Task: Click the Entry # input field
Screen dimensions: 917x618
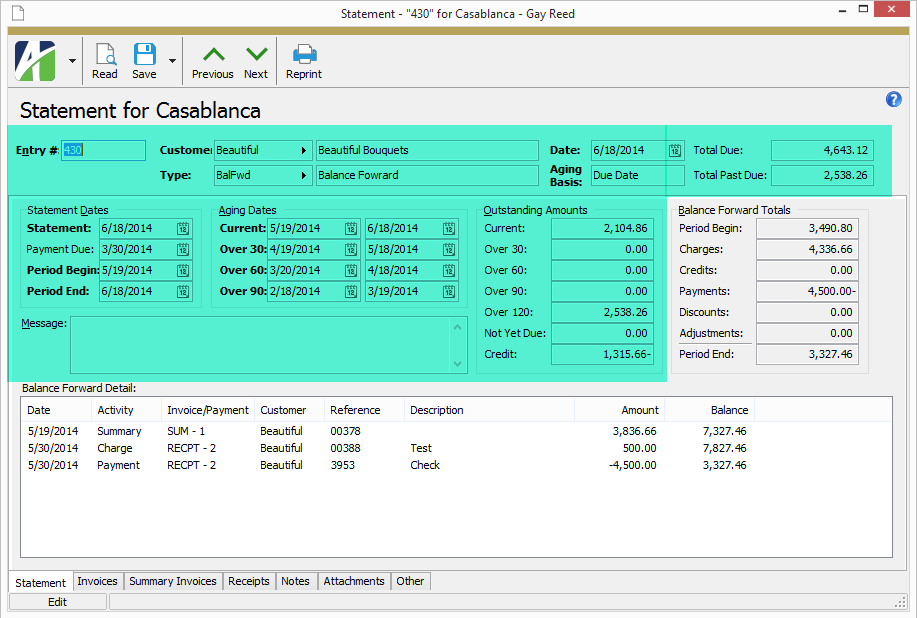Action: pos(103,151)
